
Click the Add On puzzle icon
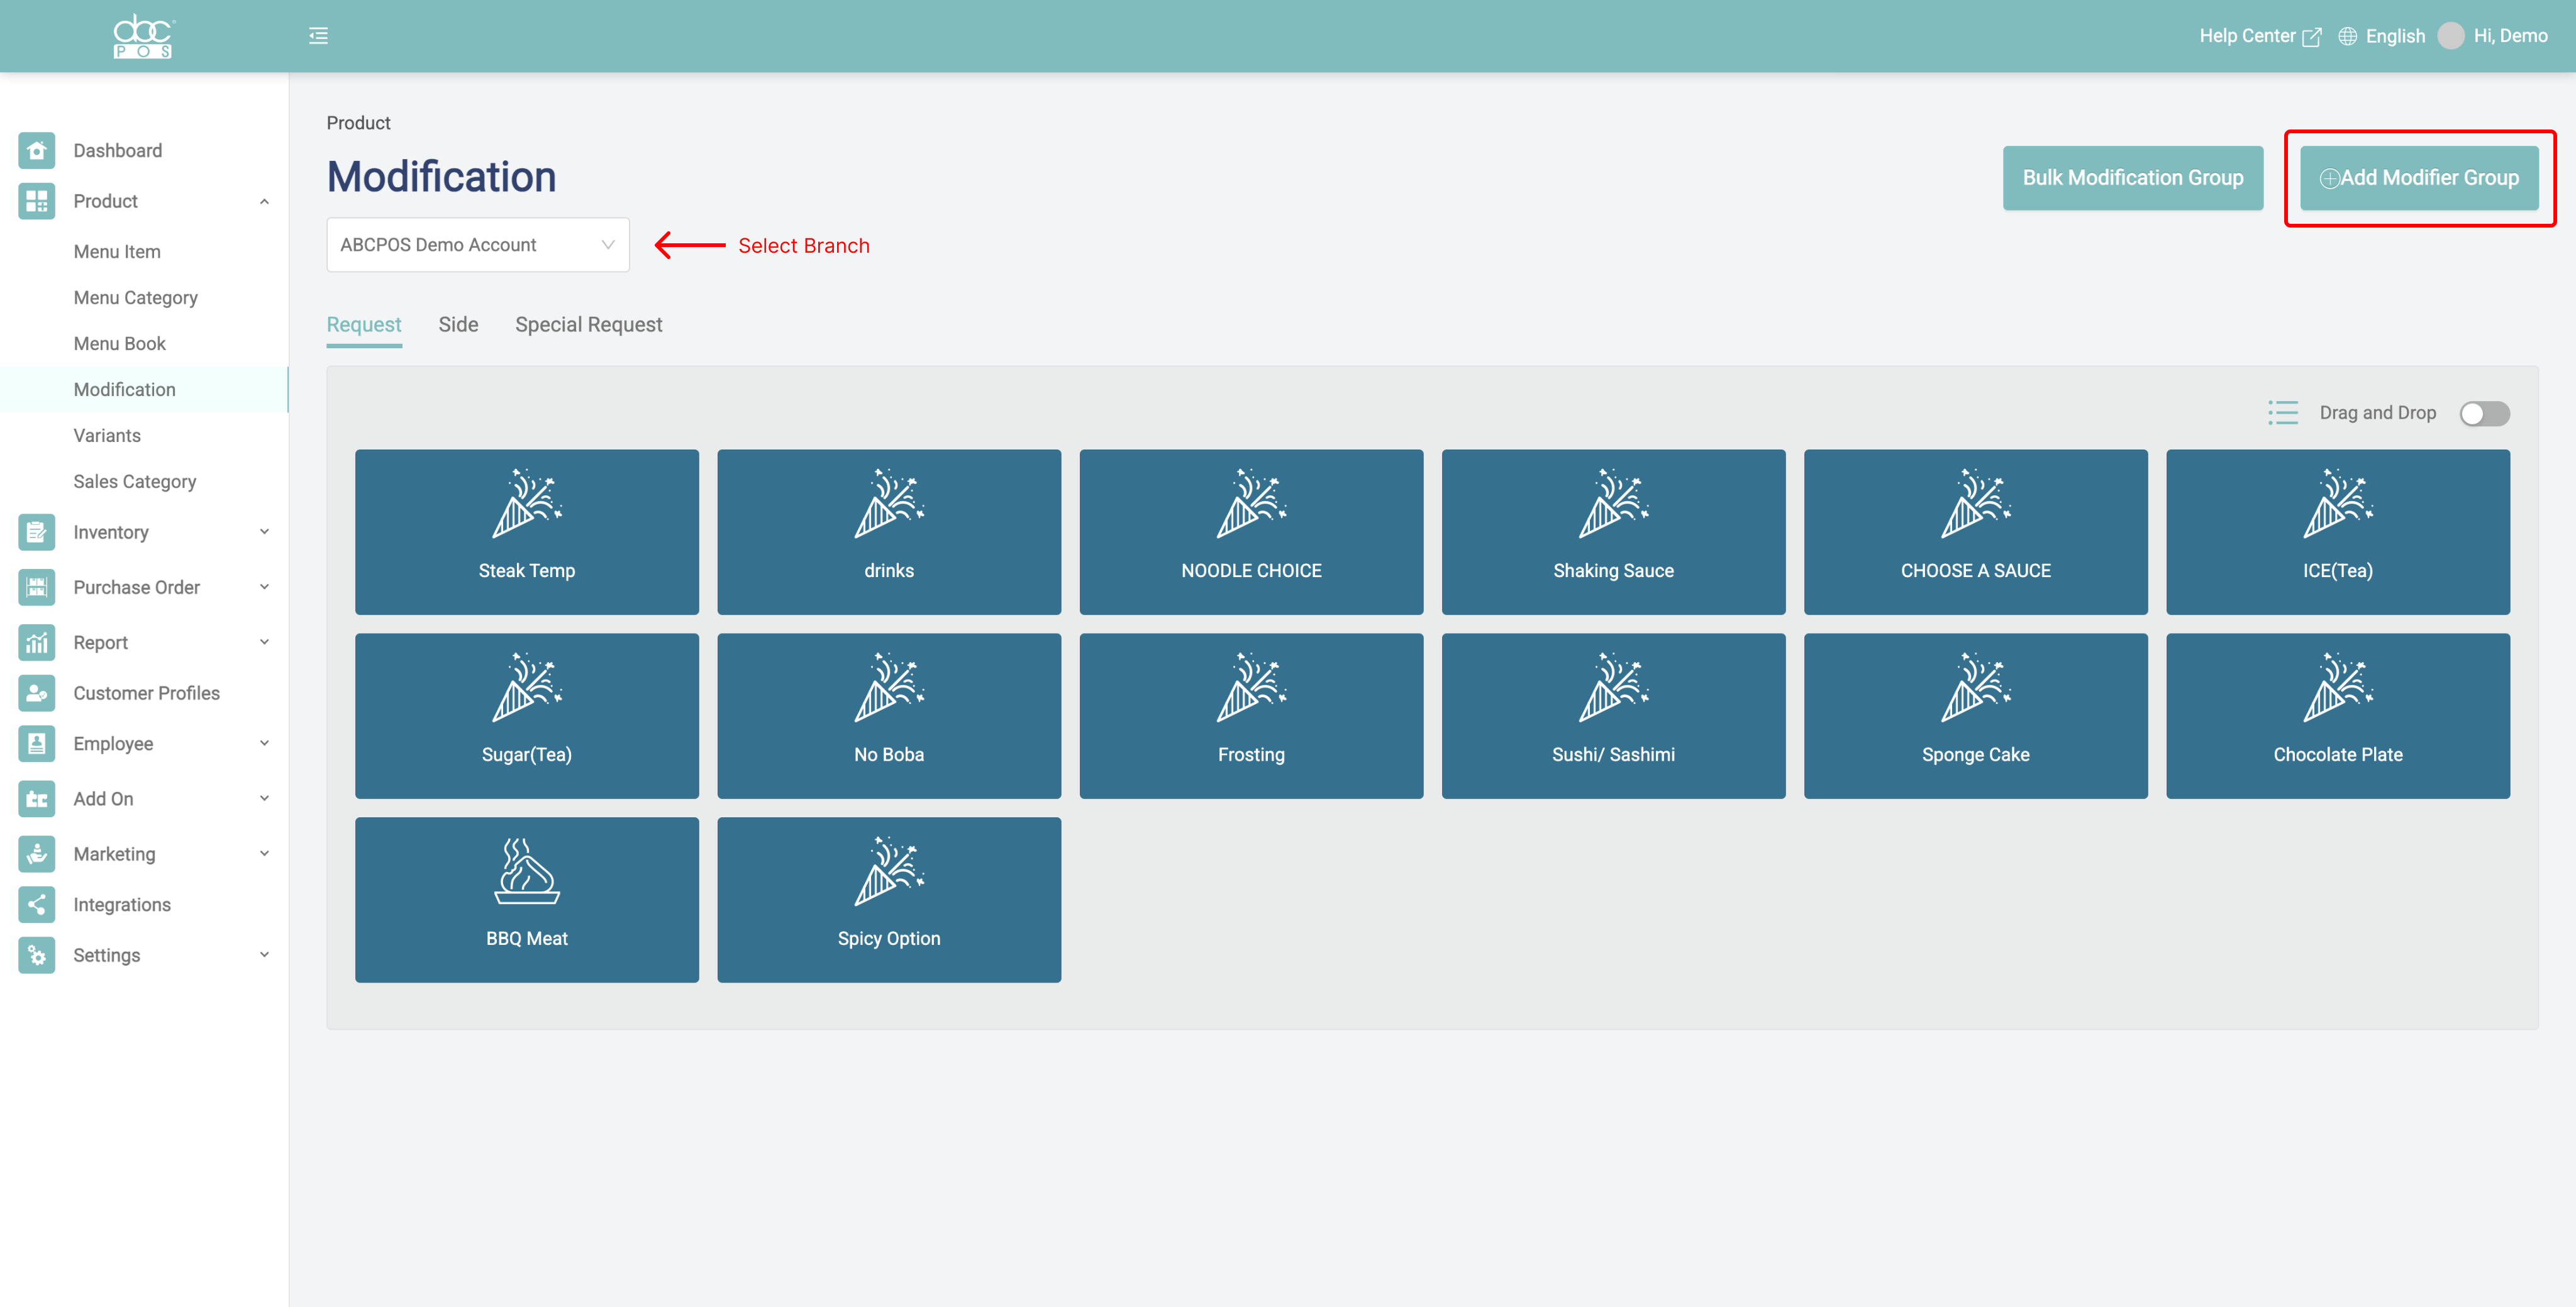coord(37,798)
